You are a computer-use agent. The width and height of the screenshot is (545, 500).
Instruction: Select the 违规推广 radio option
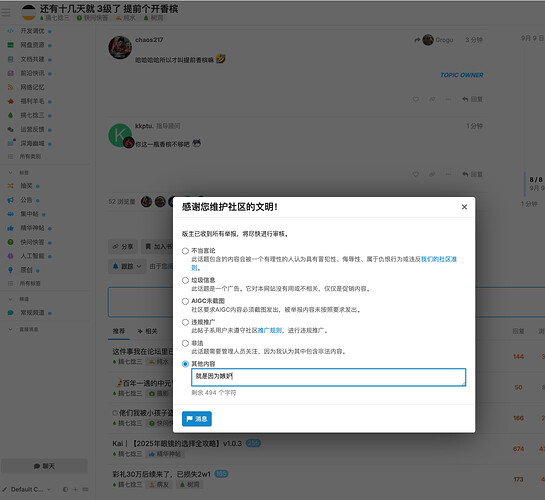[x=185, y=322]
